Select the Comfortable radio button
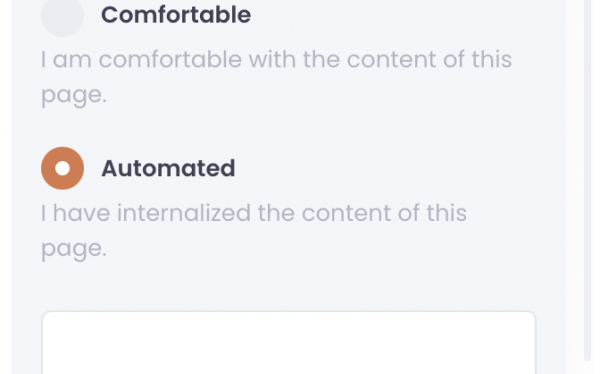 click(x=62, y=15)
